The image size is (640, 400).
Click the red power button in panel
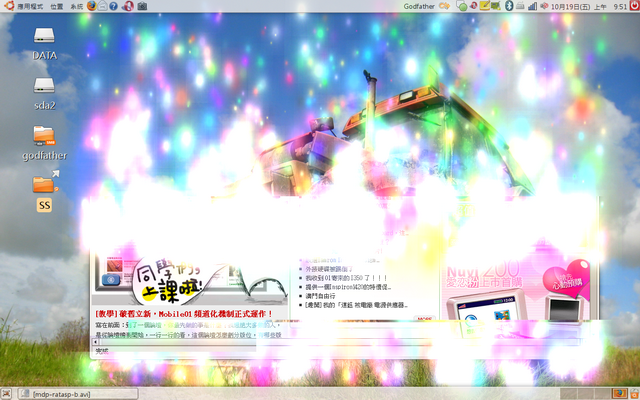tap(634, 6)
